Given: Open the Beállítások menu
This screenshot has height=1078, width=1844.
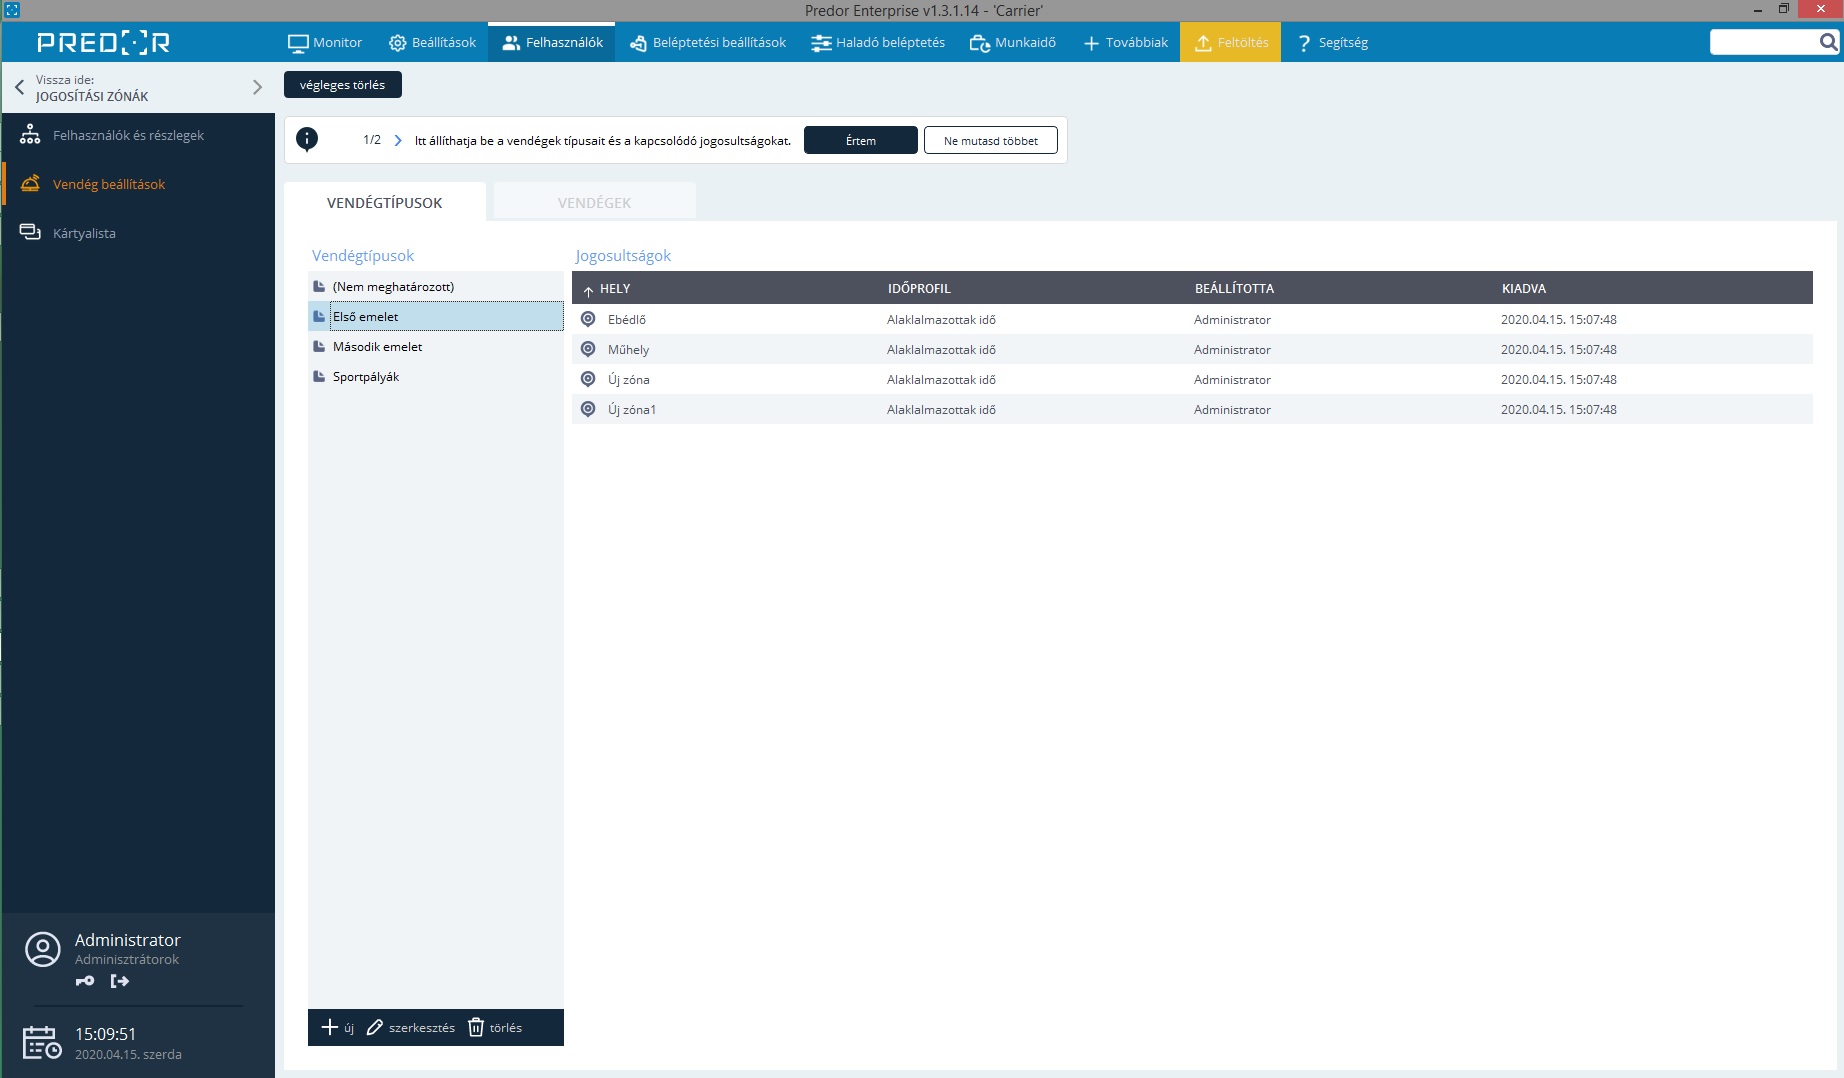Looking at the screenshot, I should point(432,42).
